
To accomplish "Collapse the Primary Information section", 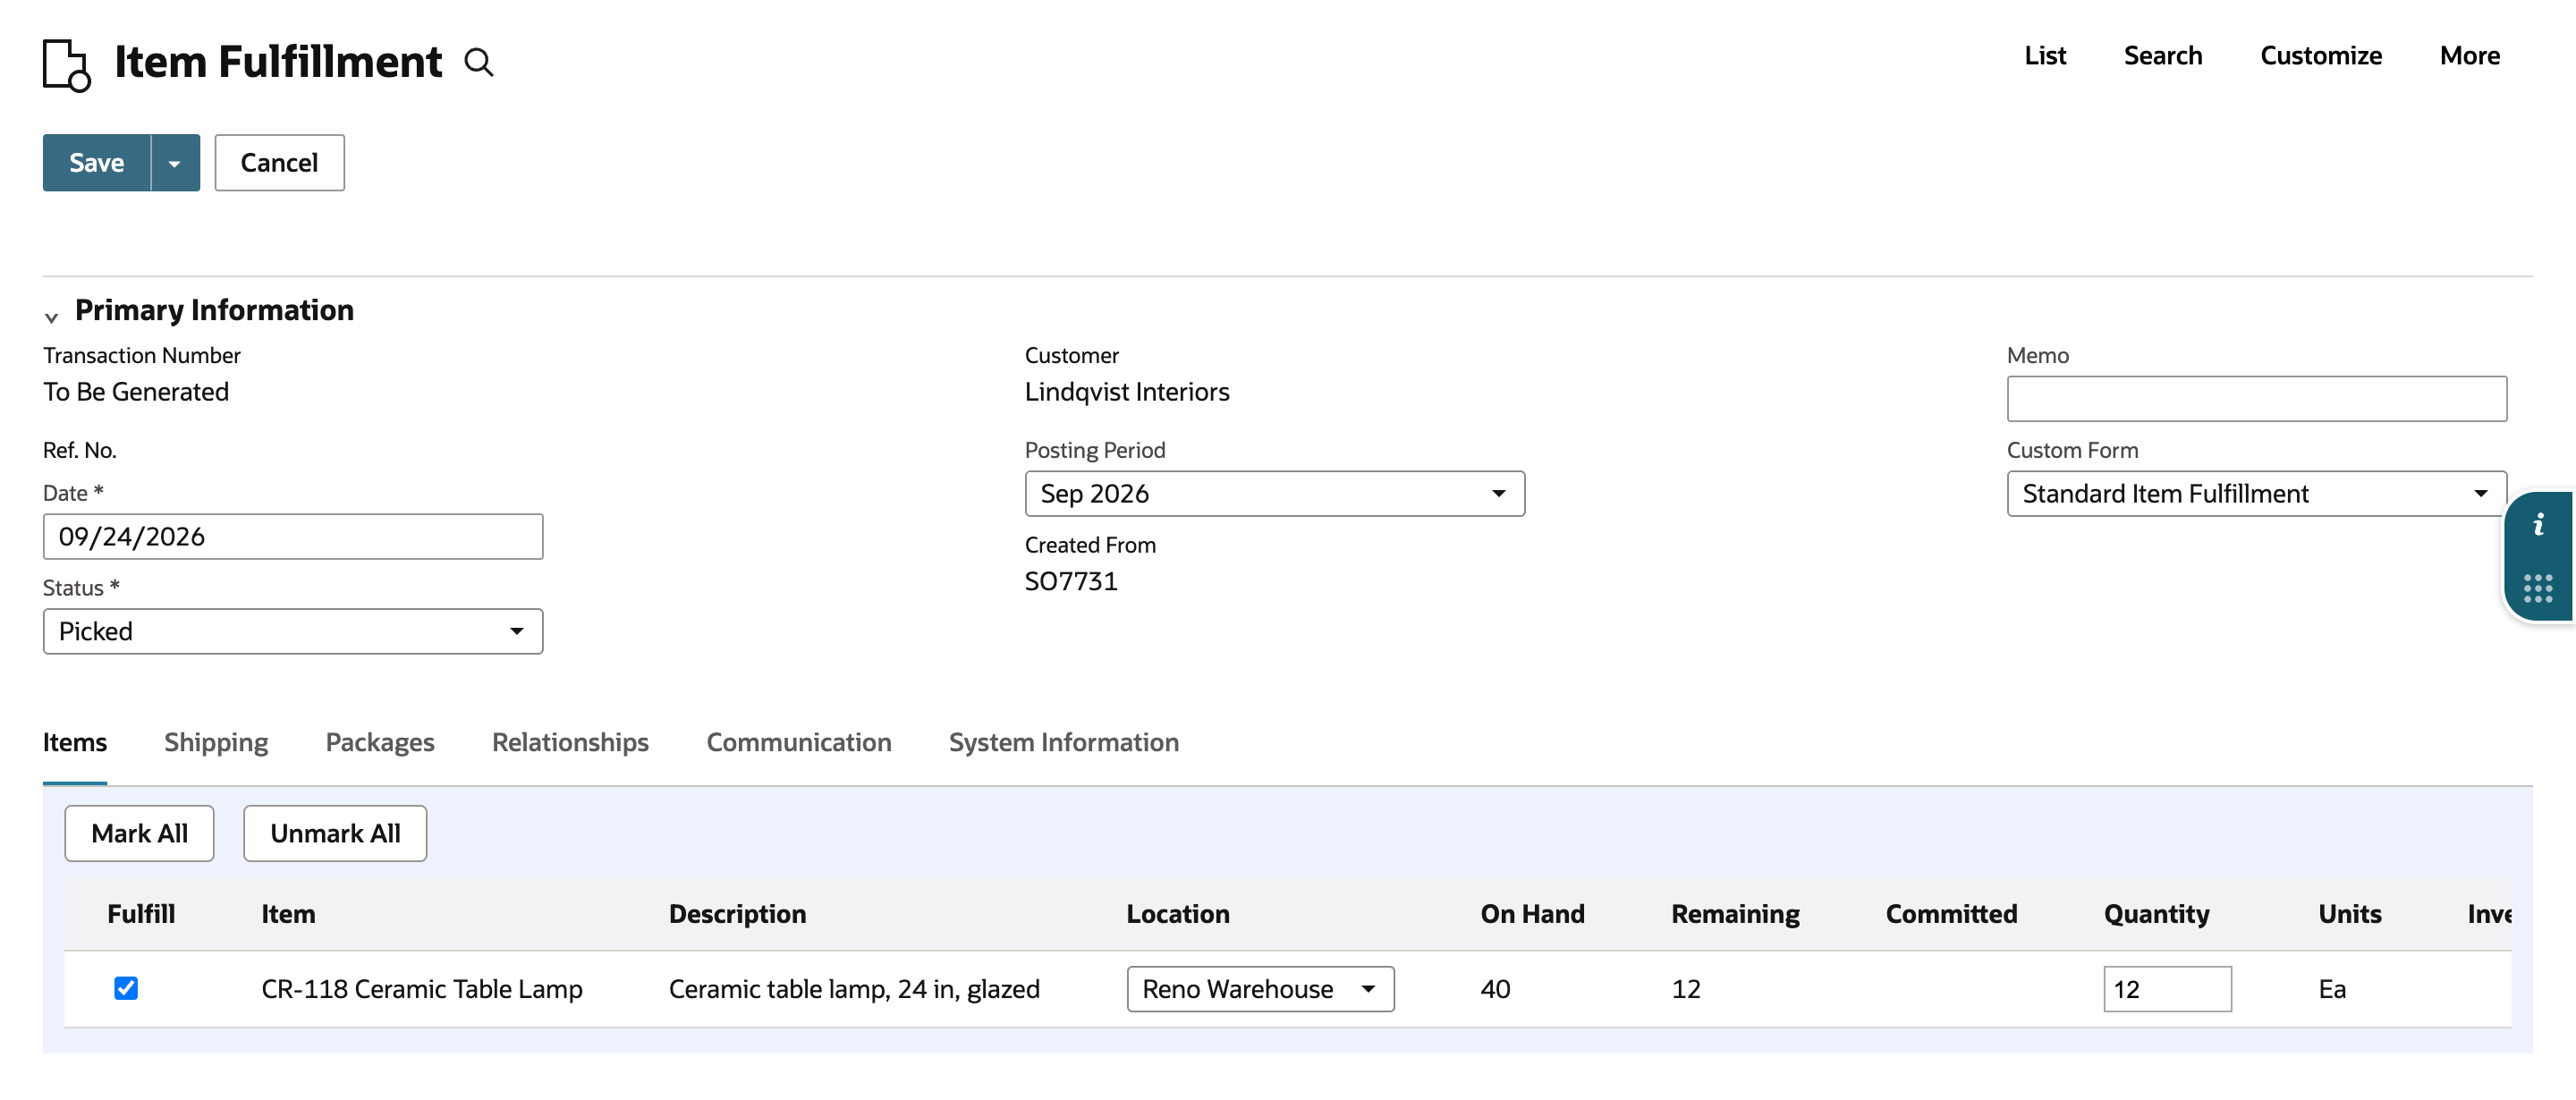I will tap(51, 317).
